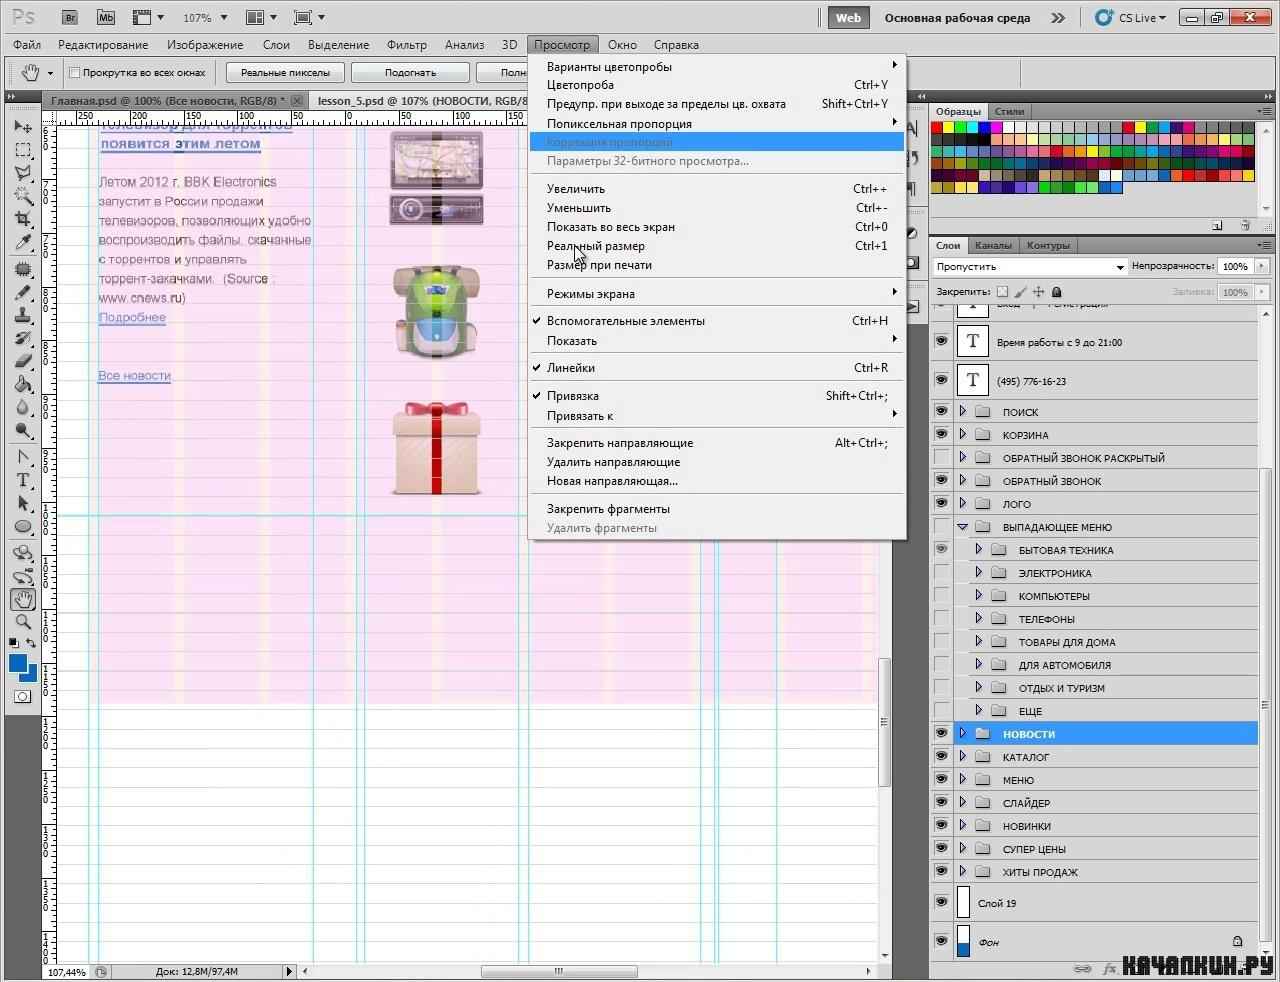Select the Crop tool
The height and width of the screenshot is (982, 1280).
(23, 219)
